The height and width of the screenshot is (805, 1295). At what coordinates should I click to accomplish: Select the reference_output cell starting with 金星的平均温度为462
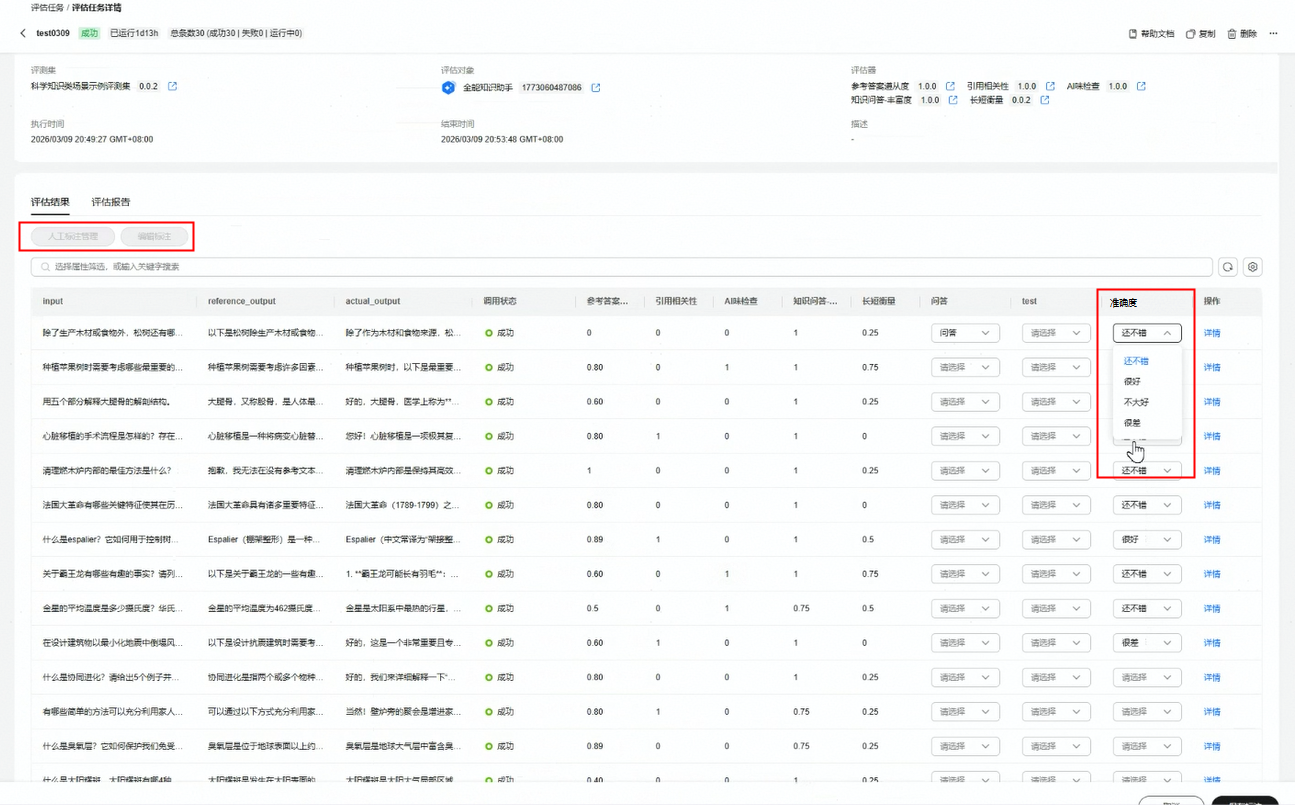pyautogui.click(x=266, y=608)
